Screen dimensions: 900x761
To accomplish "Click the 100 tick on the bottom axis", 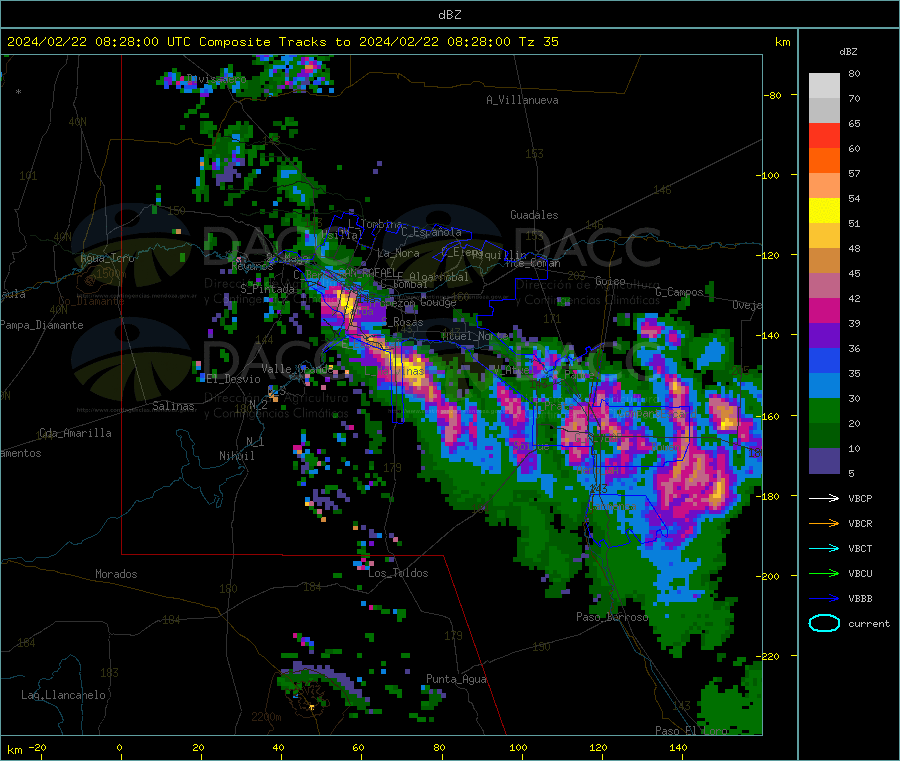I will click(518, 747).
